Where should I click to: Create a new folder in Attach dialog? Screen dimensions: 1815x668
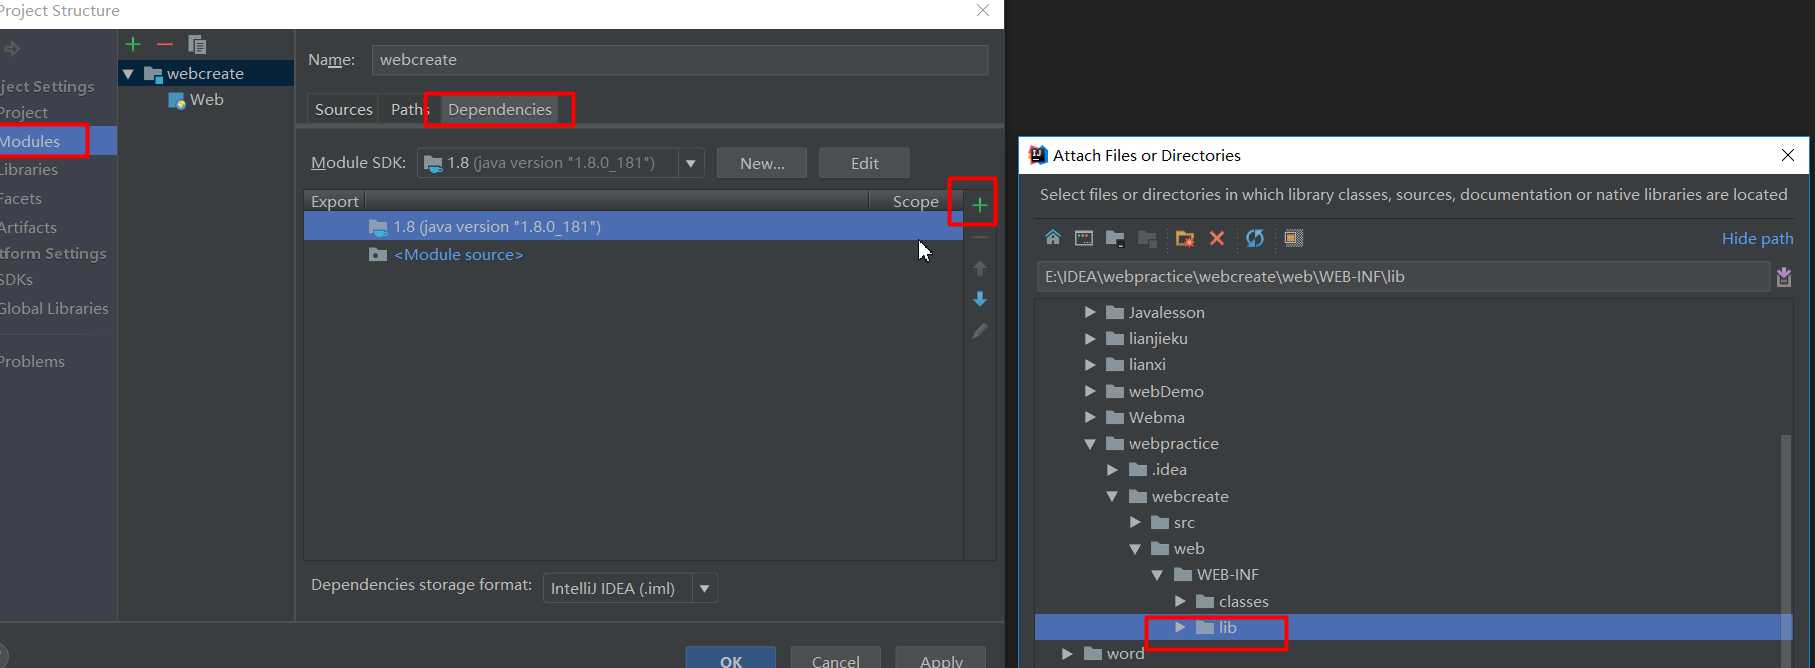pos(1185,238)
